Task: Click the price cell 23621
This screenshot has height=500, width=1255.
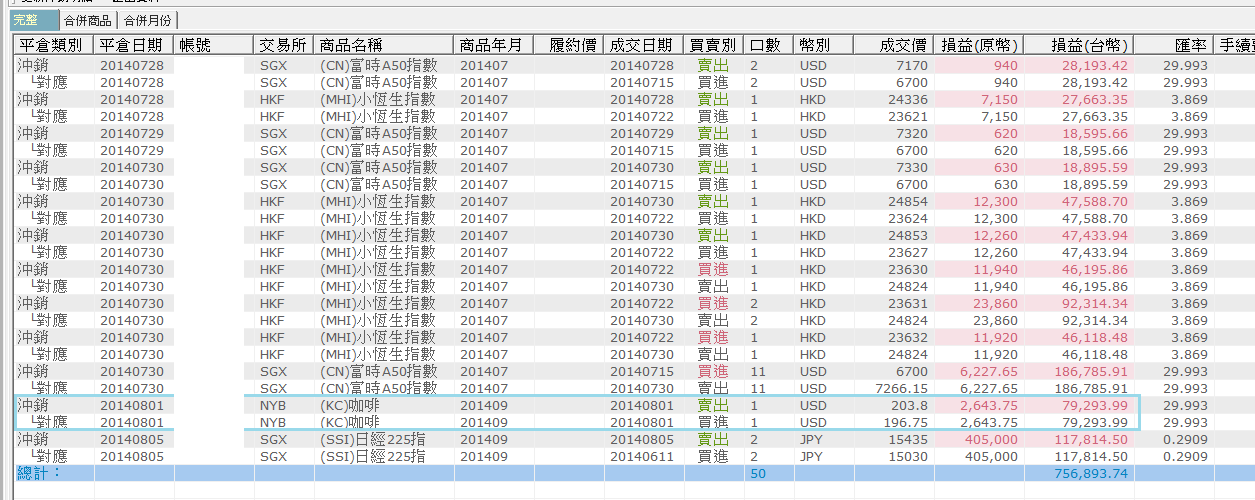Action: [x=894, y=116]
